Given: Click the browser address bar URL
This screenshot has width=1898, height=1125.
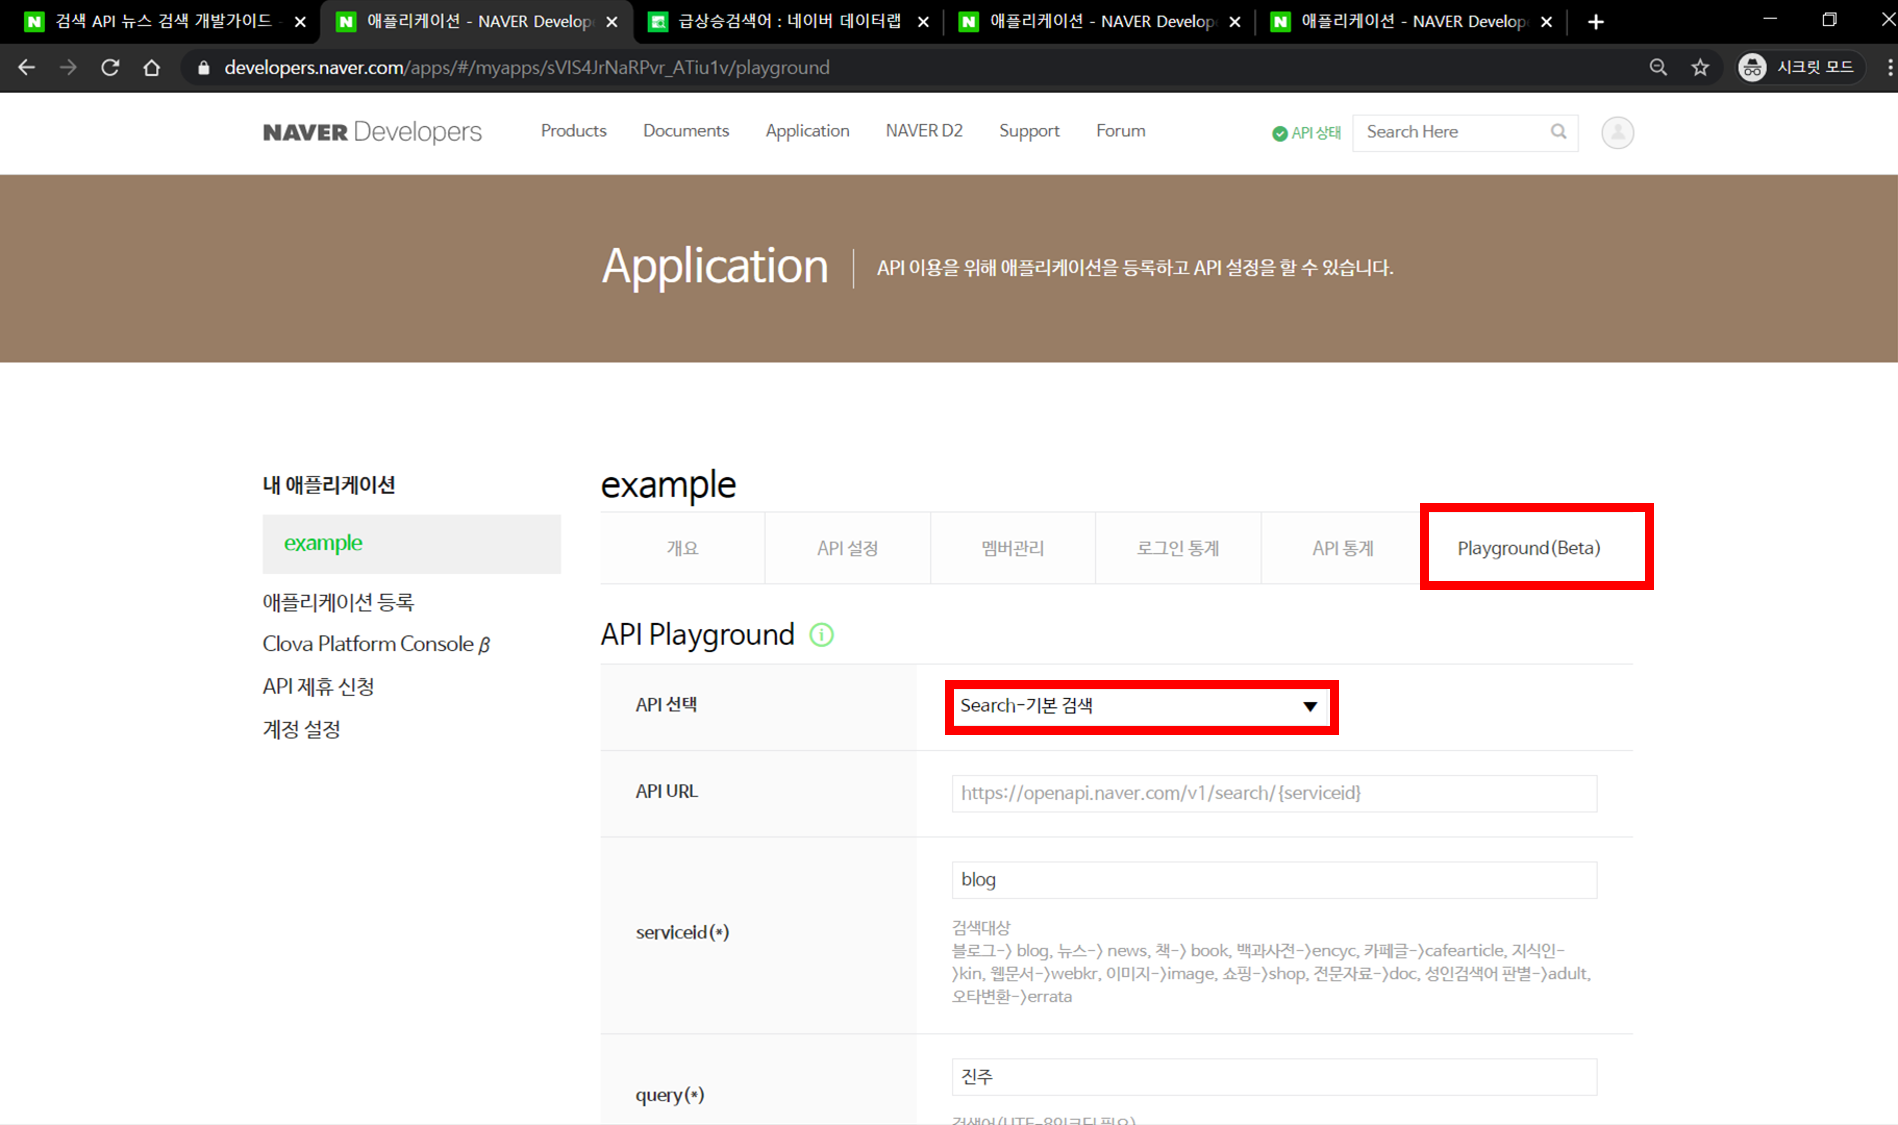Looking at the screenshot, I should click(527, 67).
